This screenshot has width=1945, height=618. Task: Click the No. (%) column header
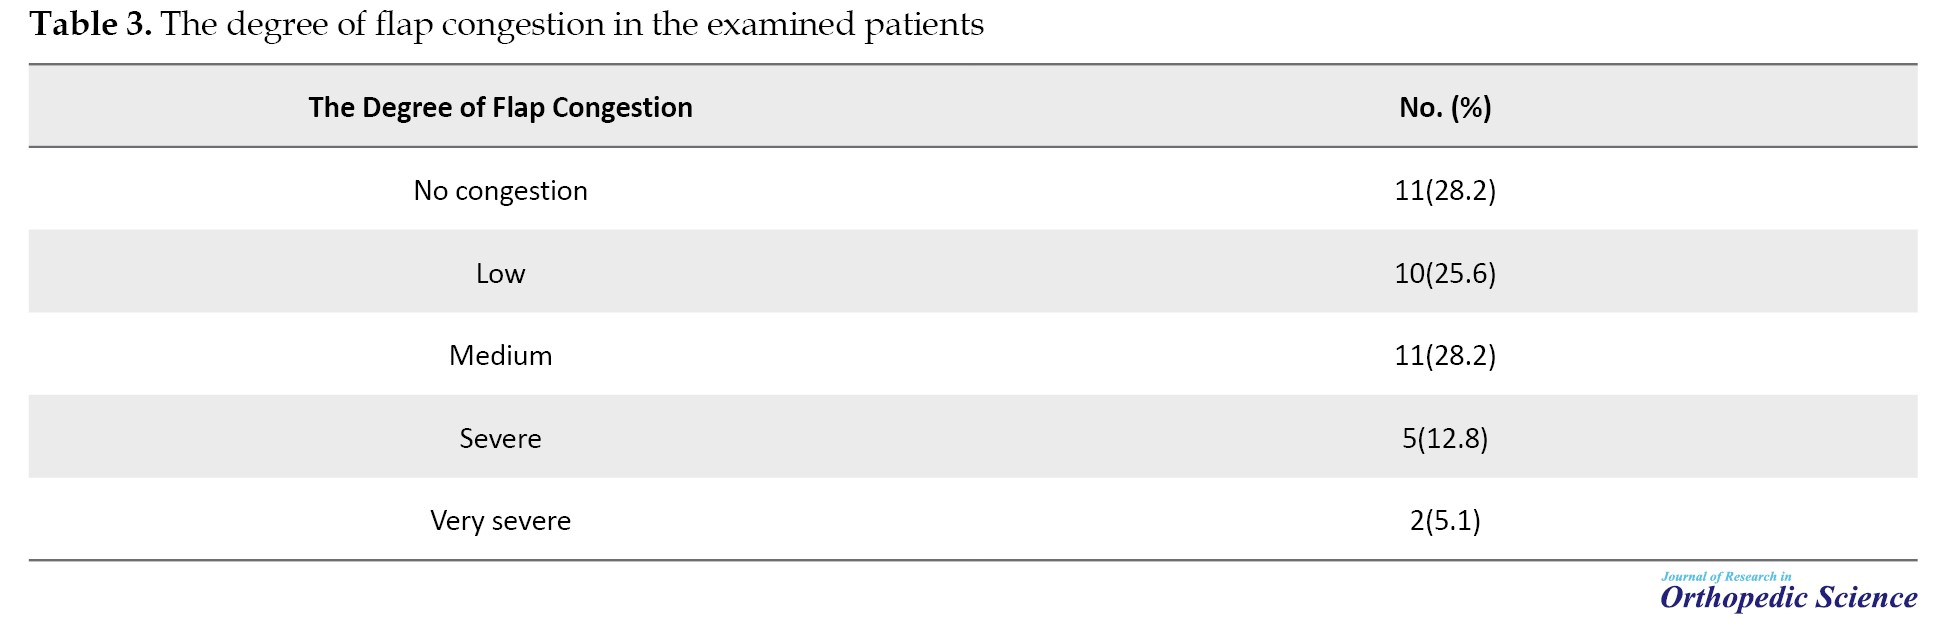[1445, 107]
